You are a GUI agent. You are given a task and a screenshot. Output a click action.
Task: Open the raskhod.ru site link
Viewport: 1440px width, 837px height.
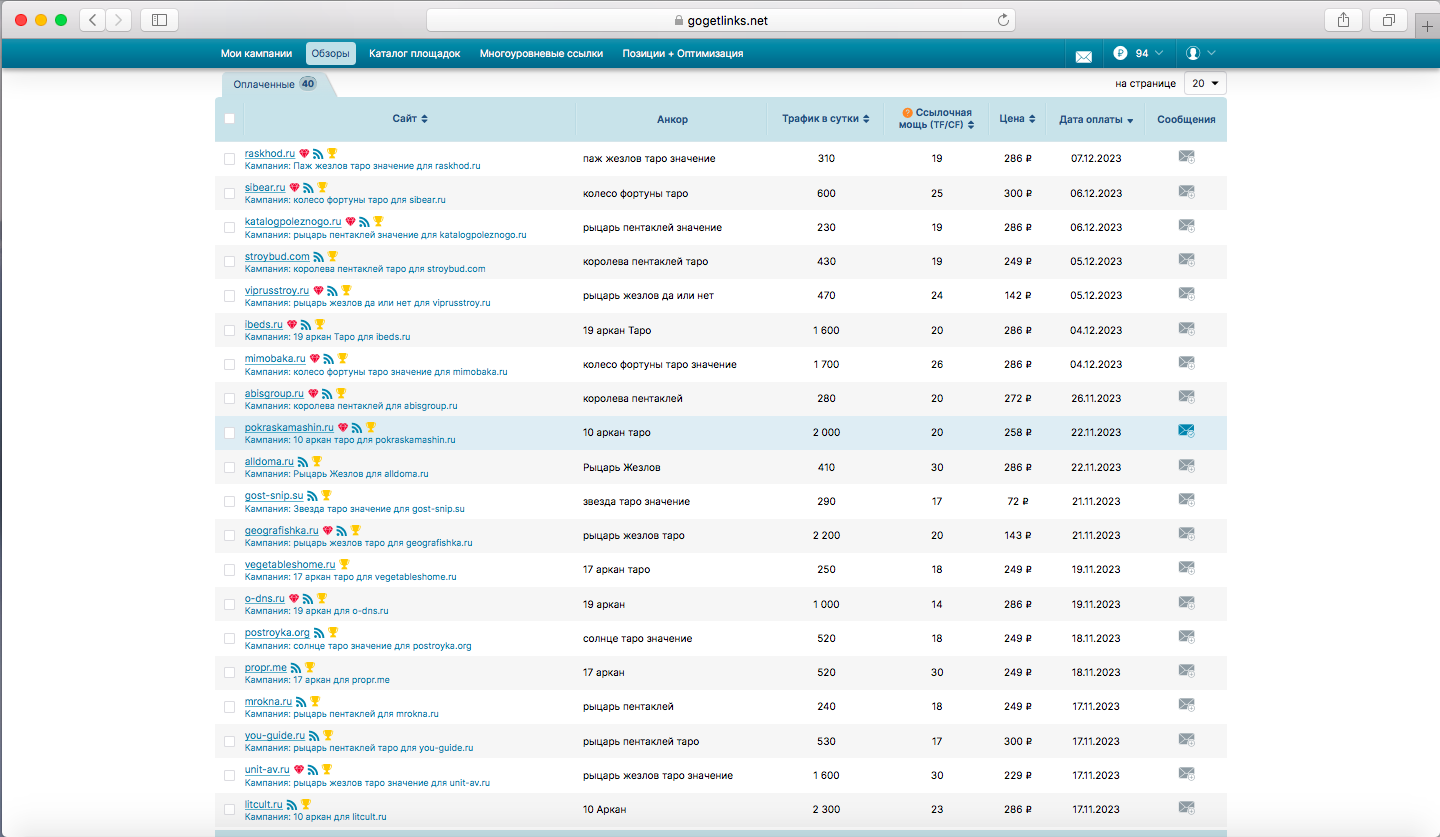(270, 153)
